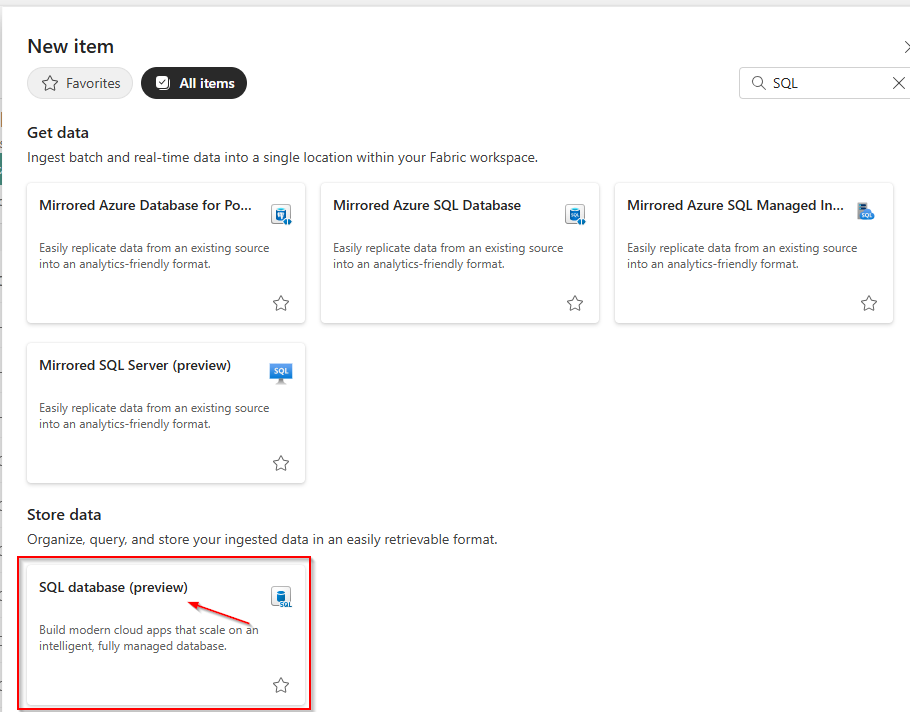Switch to the Favorites filter
Image resolution: width=910 pixels, height=712 pixels.
pyautogui.click(x=80, y=83)
